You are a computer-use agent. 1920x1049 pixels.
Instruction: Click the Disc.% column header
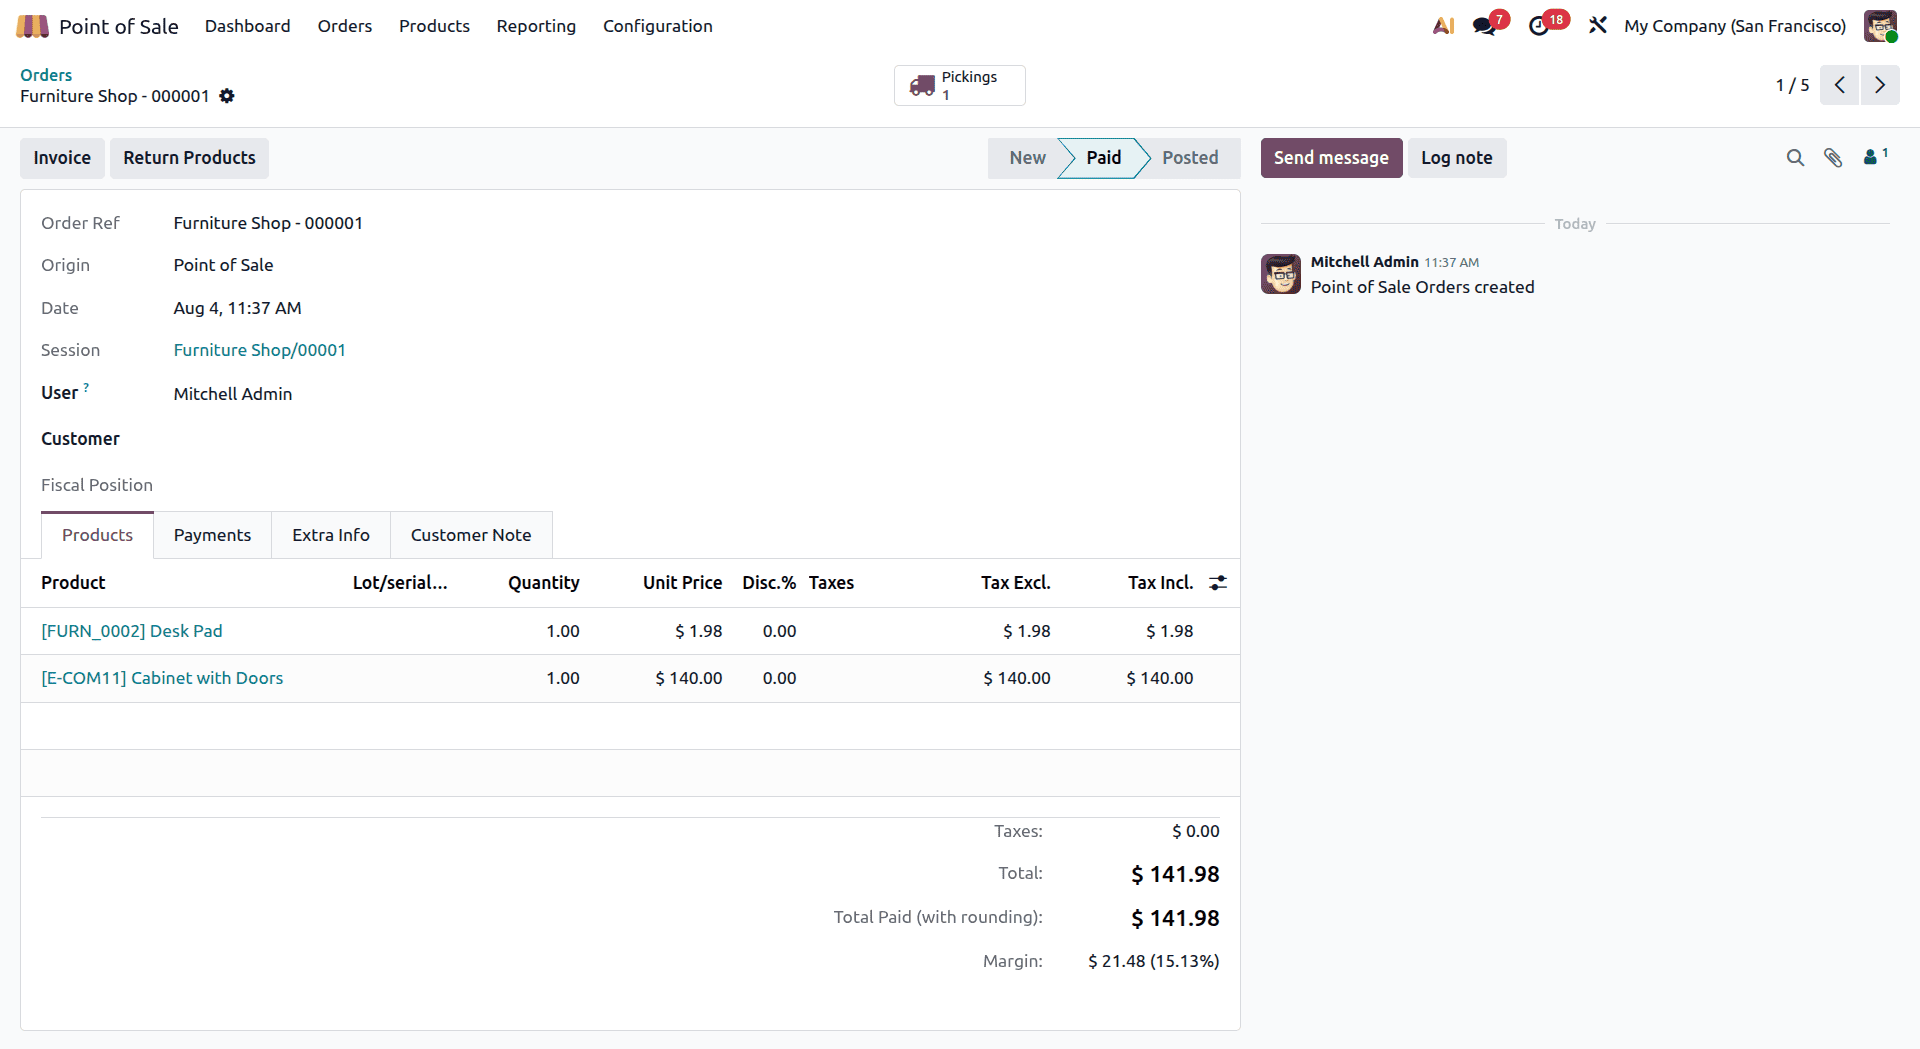(x=769, y=583)
